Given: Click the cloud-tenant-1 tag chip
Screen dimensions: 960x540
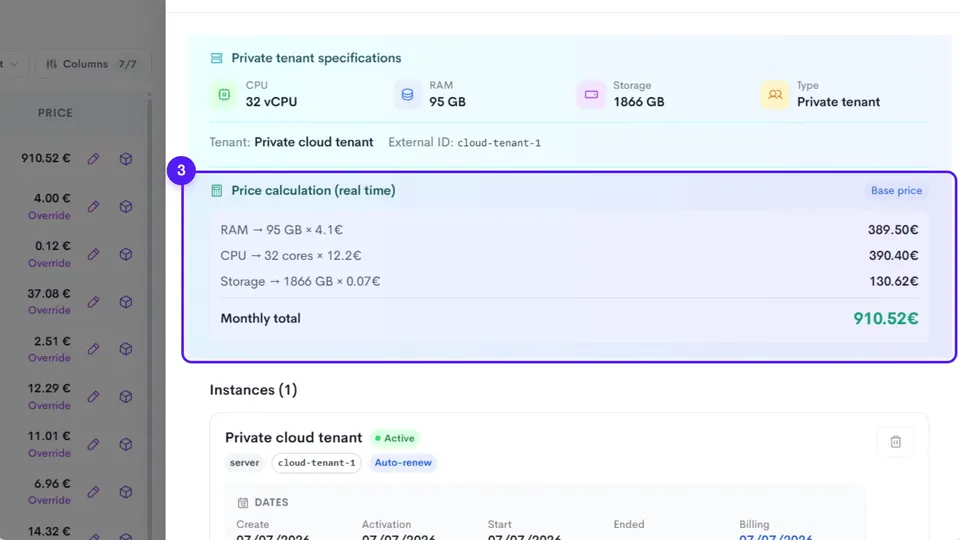Looking at the screenshot, I should [317, 462].
